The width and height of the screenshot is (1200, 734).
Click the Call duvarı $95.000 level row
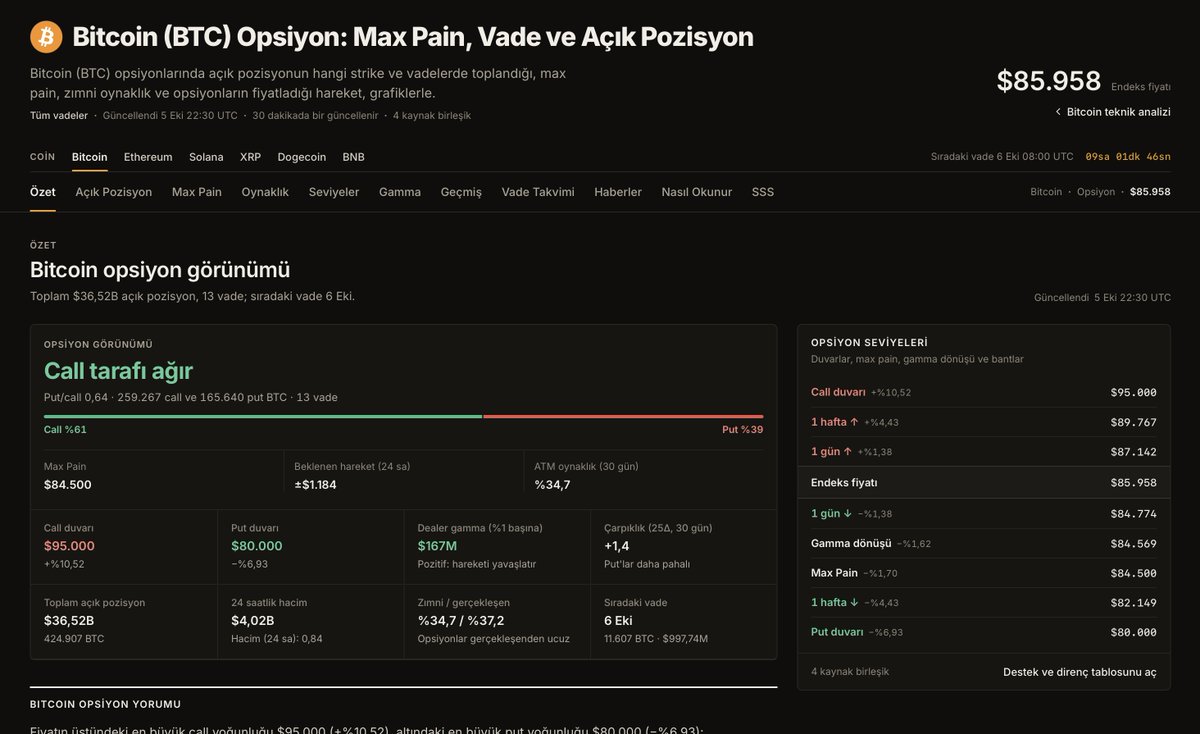pos(984,392)
